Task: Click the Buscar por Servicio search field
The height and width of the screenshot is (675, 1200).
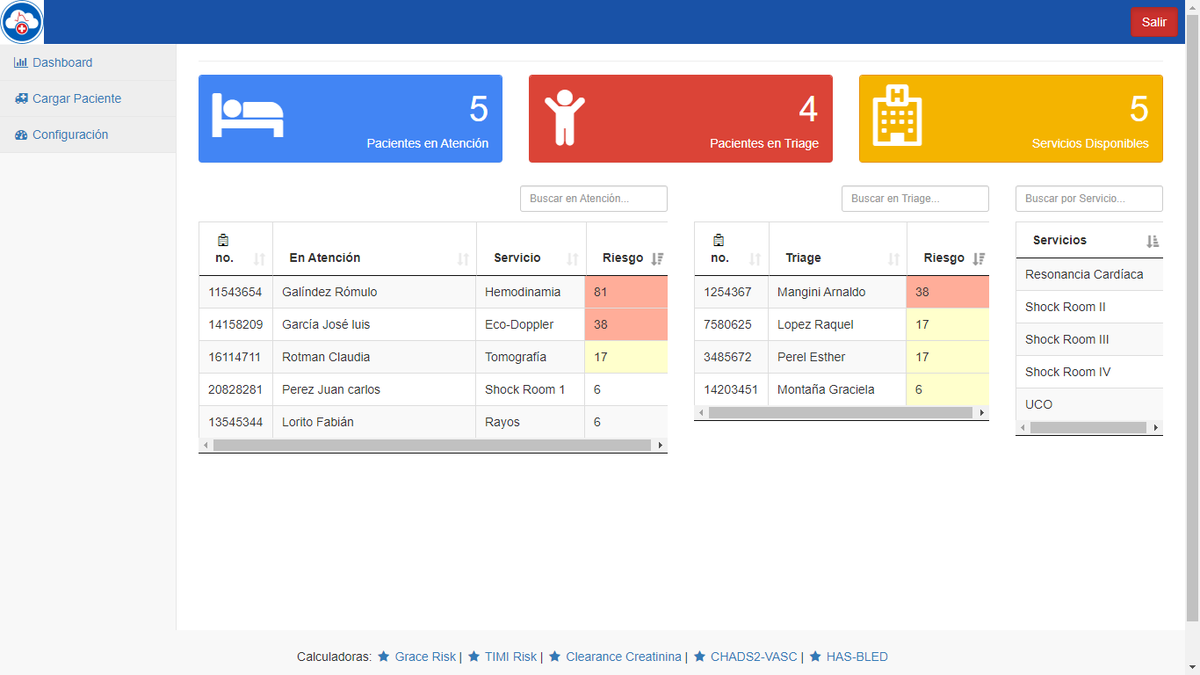Action: click(1089, 198)
